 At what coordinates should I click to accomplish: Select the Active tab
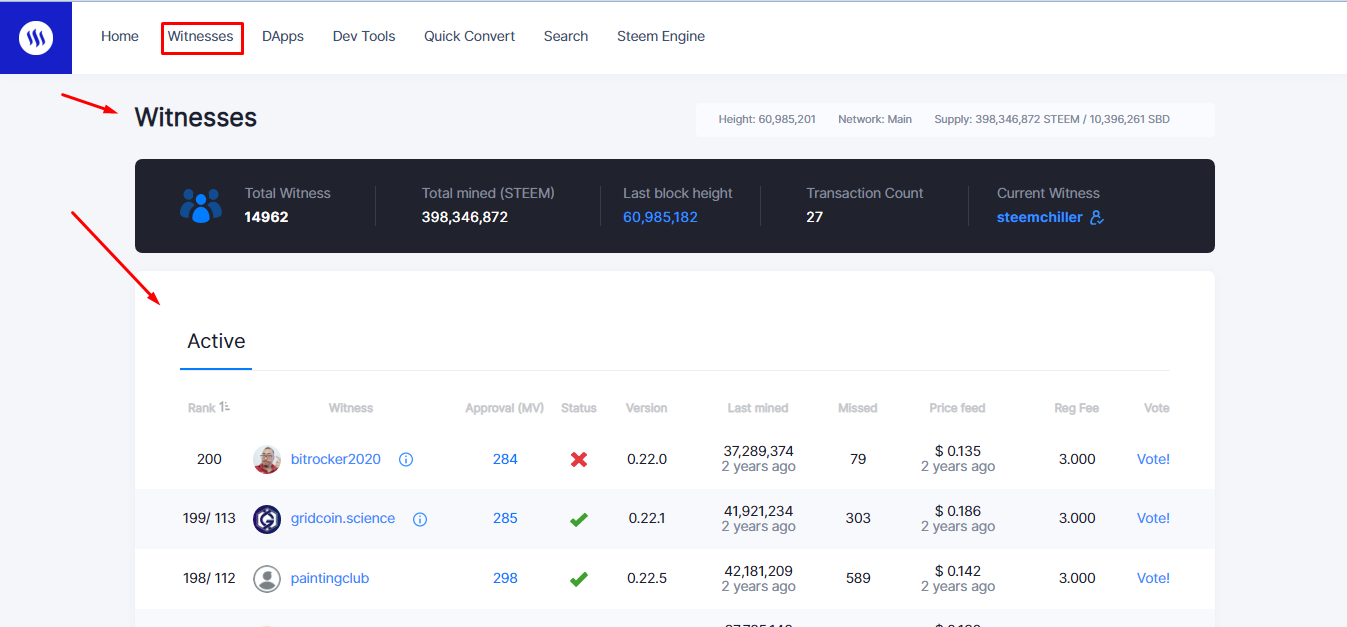216,341
